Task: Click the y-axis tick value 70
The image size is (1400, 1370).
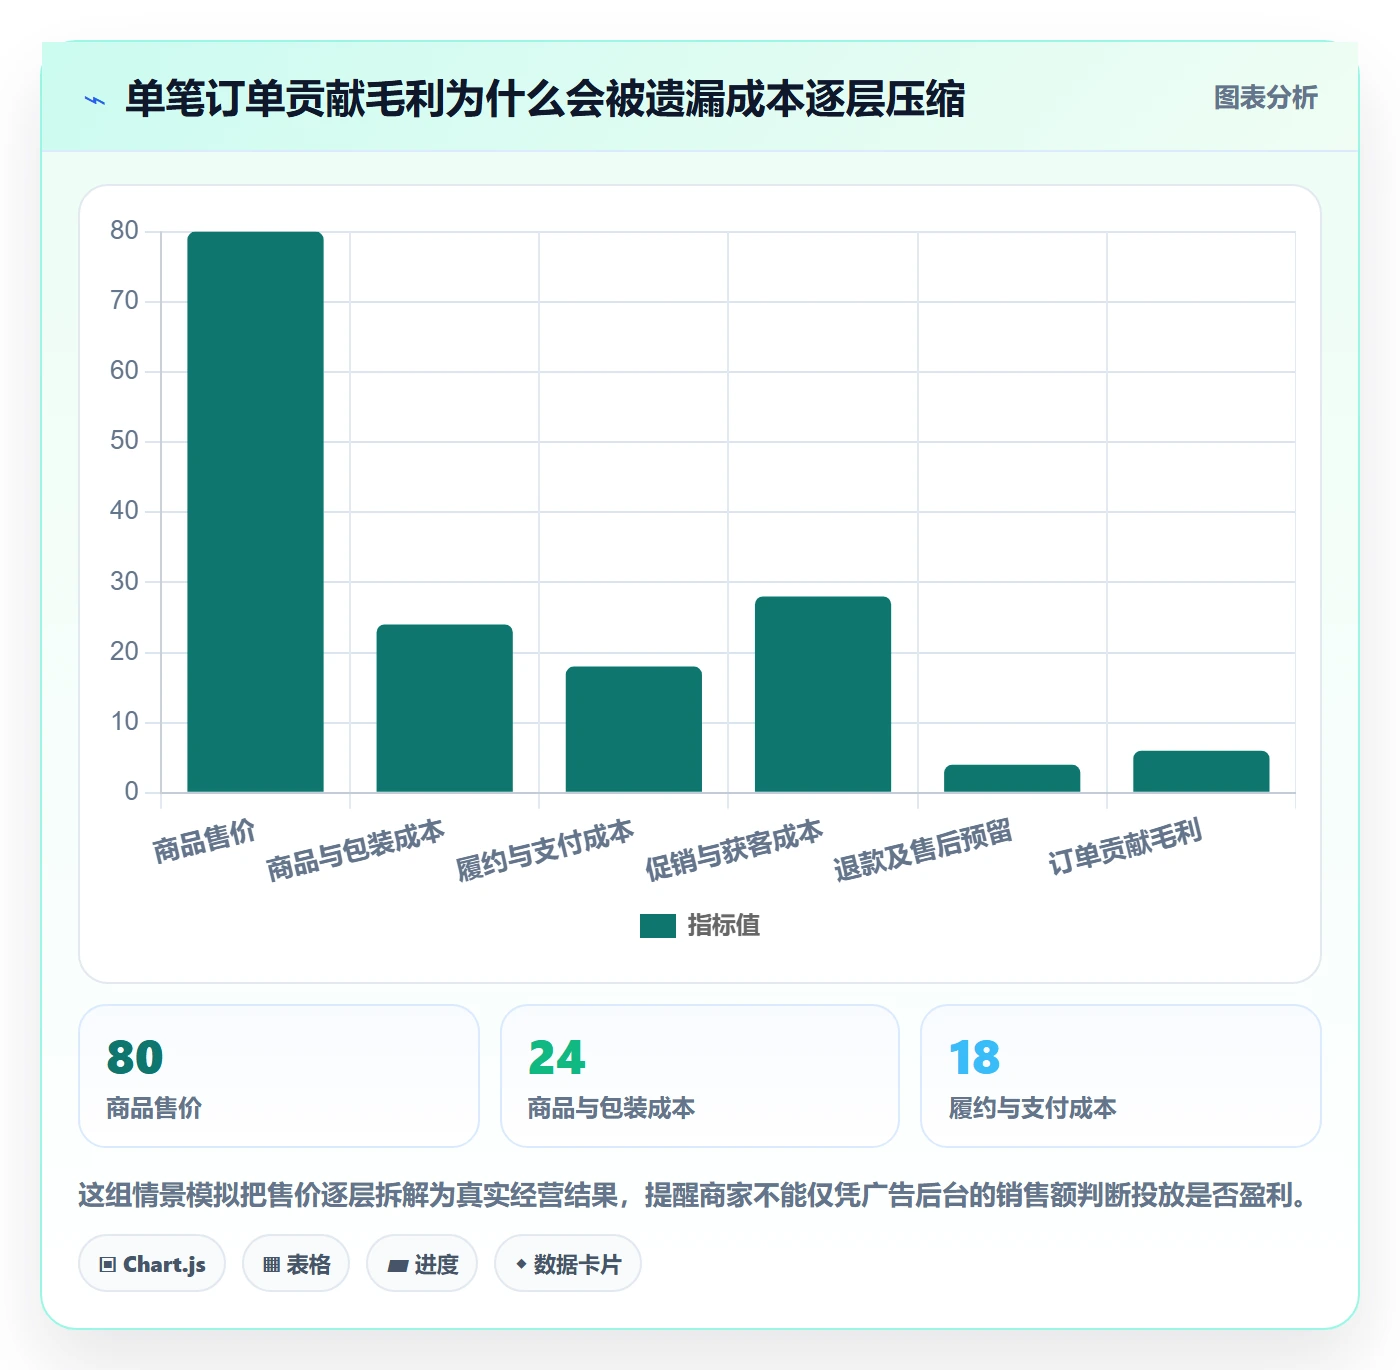Action: (124, 301)
